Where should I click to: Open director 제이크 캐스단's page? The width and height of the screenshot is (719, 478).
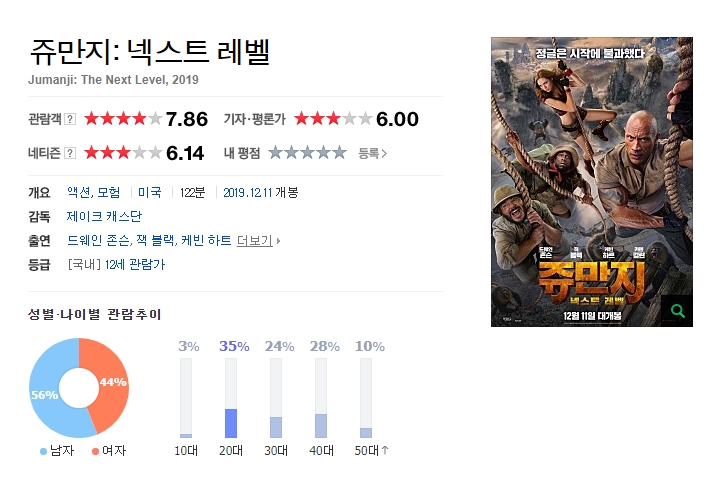(x=104, y=217)
